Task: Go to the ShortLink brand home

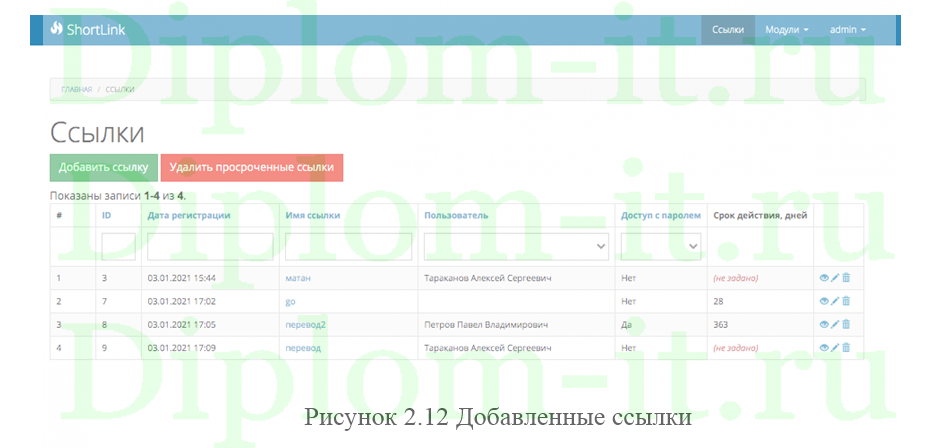Action: click(x=88, y=29)
